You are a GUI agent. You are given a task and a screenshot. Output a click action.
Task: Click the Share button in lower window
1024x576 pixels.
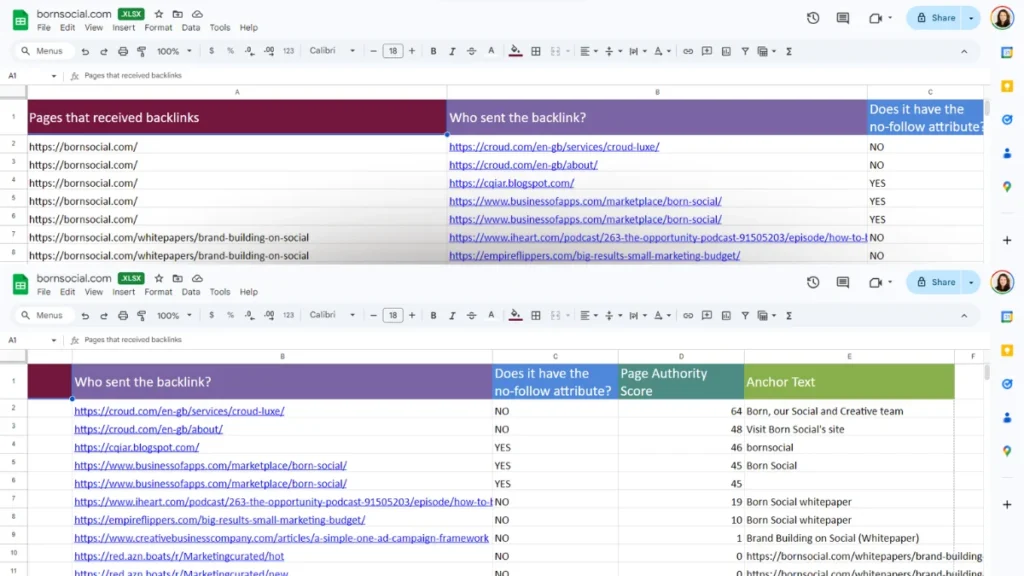(x=935, y=282)
